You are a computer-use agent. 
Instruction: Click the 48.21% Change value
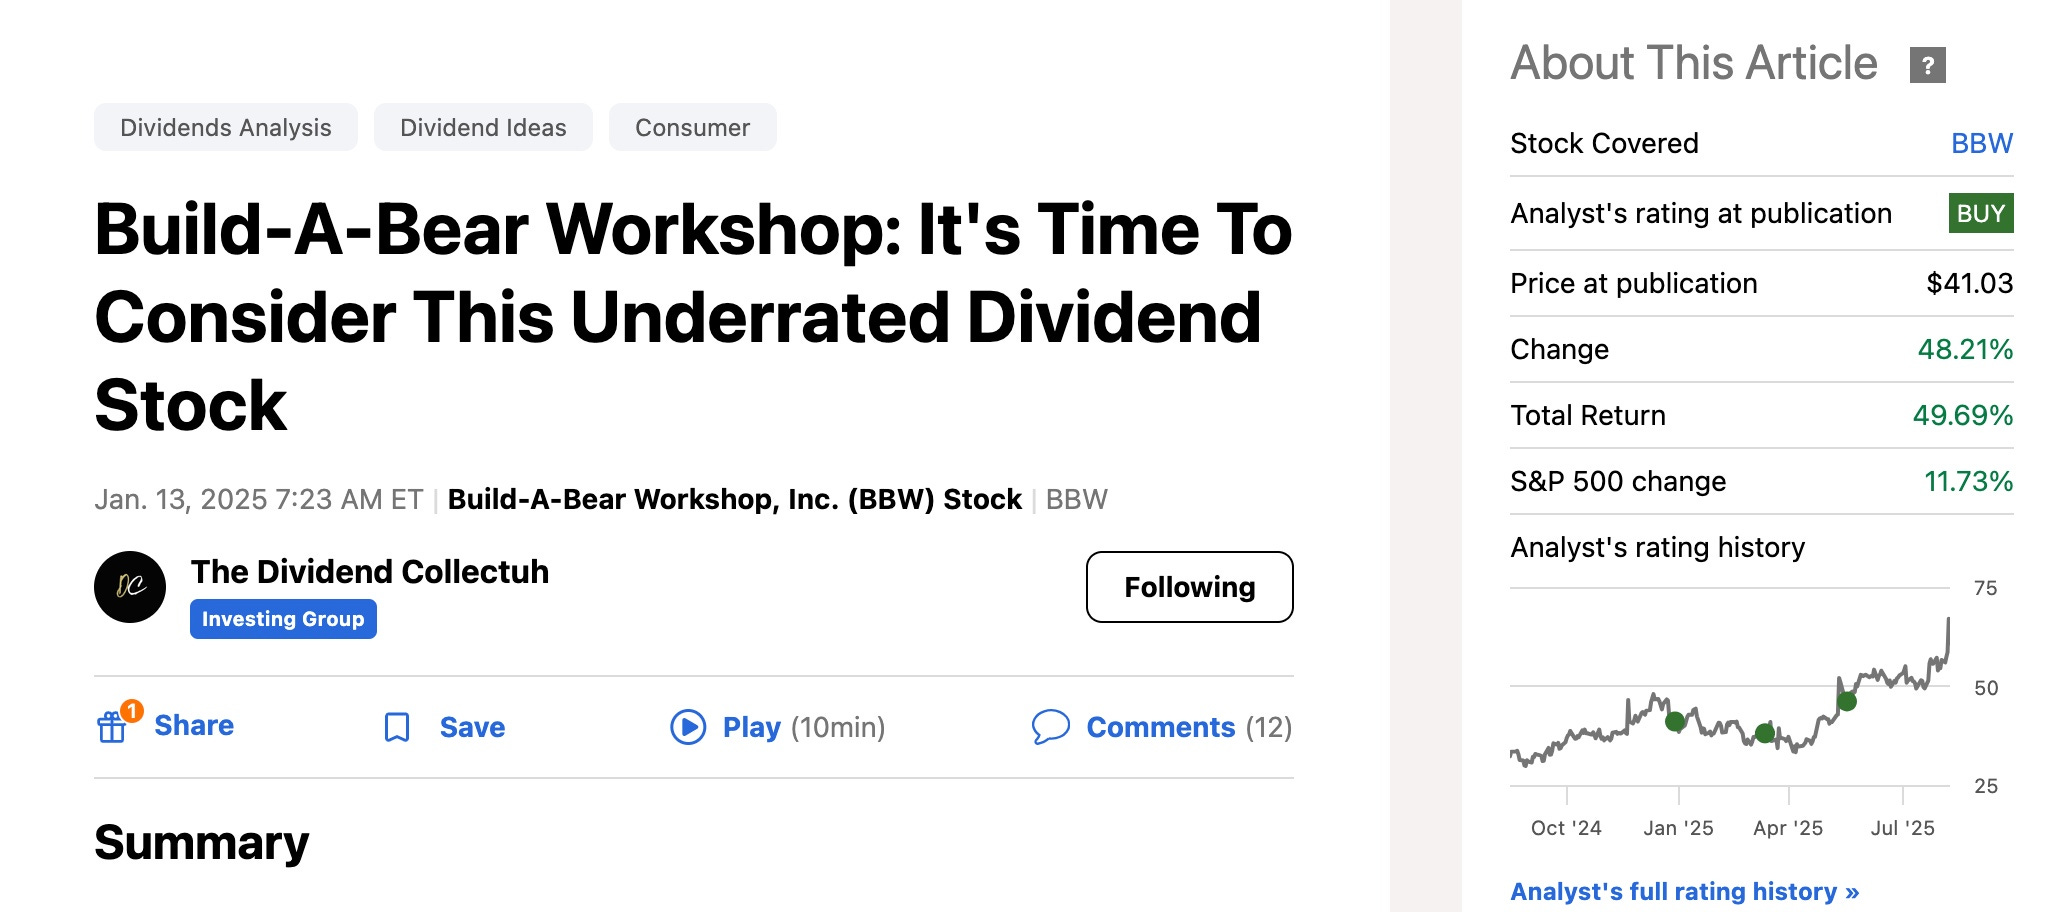coord(1965,349)
